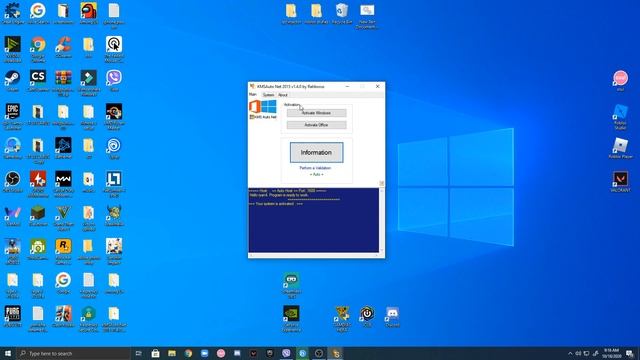The image size is (640, 360).
Task: Open Task View from the taskbar
Action: tap(139, 353)
